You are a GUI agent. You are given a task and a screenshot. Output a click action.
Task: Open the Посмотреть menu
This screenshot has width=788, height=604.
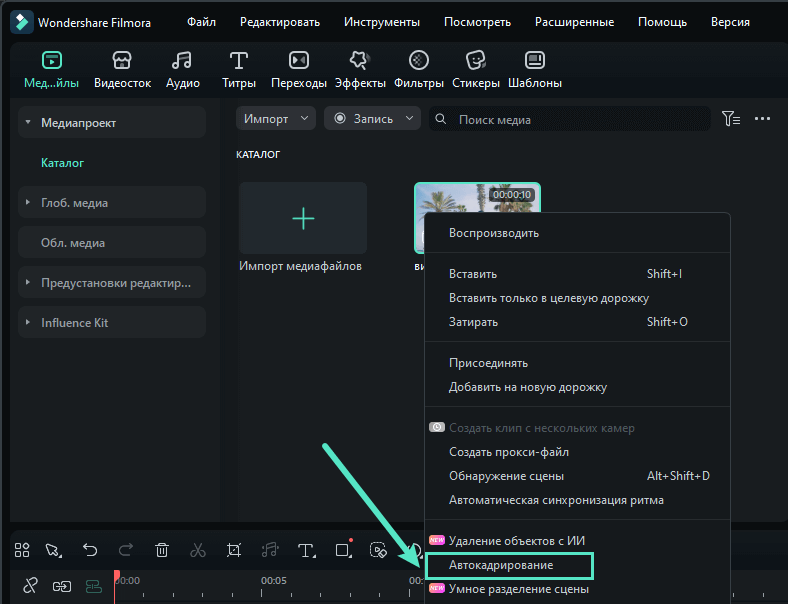click(477, 22)
